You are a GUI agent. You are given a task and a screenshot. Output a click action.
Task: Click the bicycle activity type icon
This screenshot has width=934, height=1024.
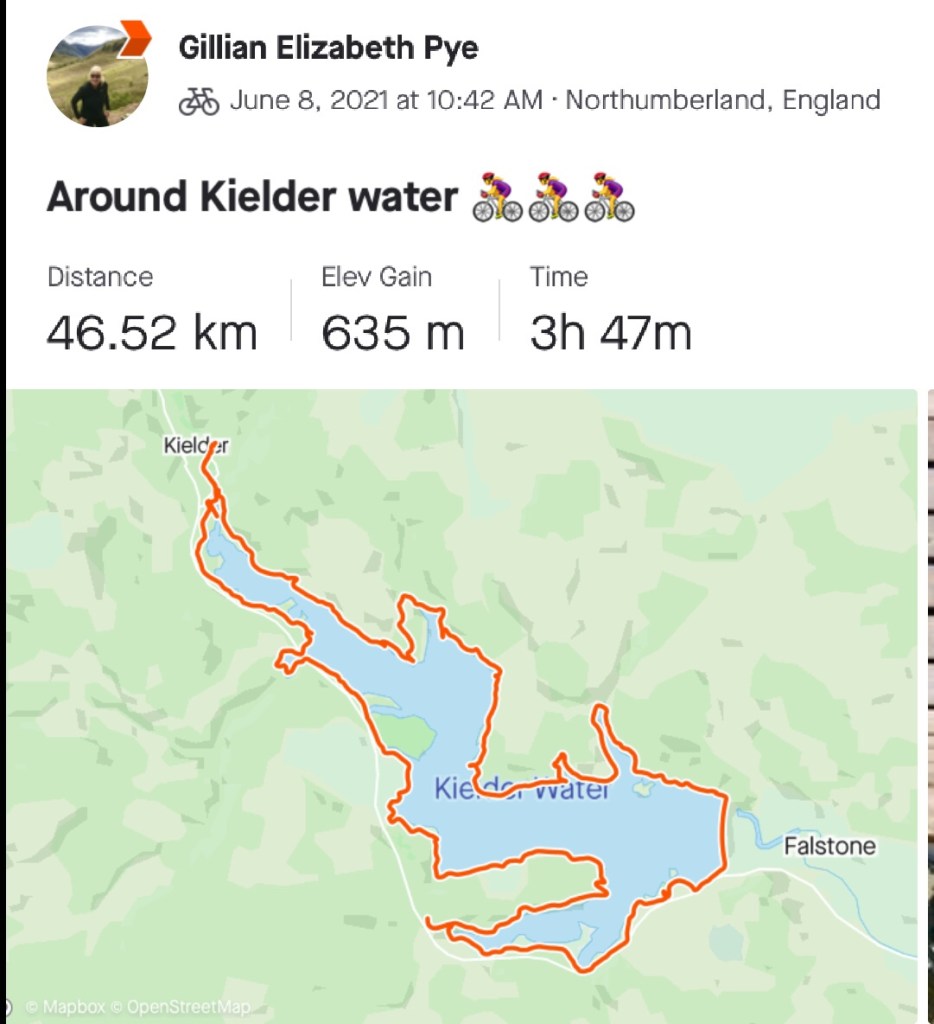(199, 101)
